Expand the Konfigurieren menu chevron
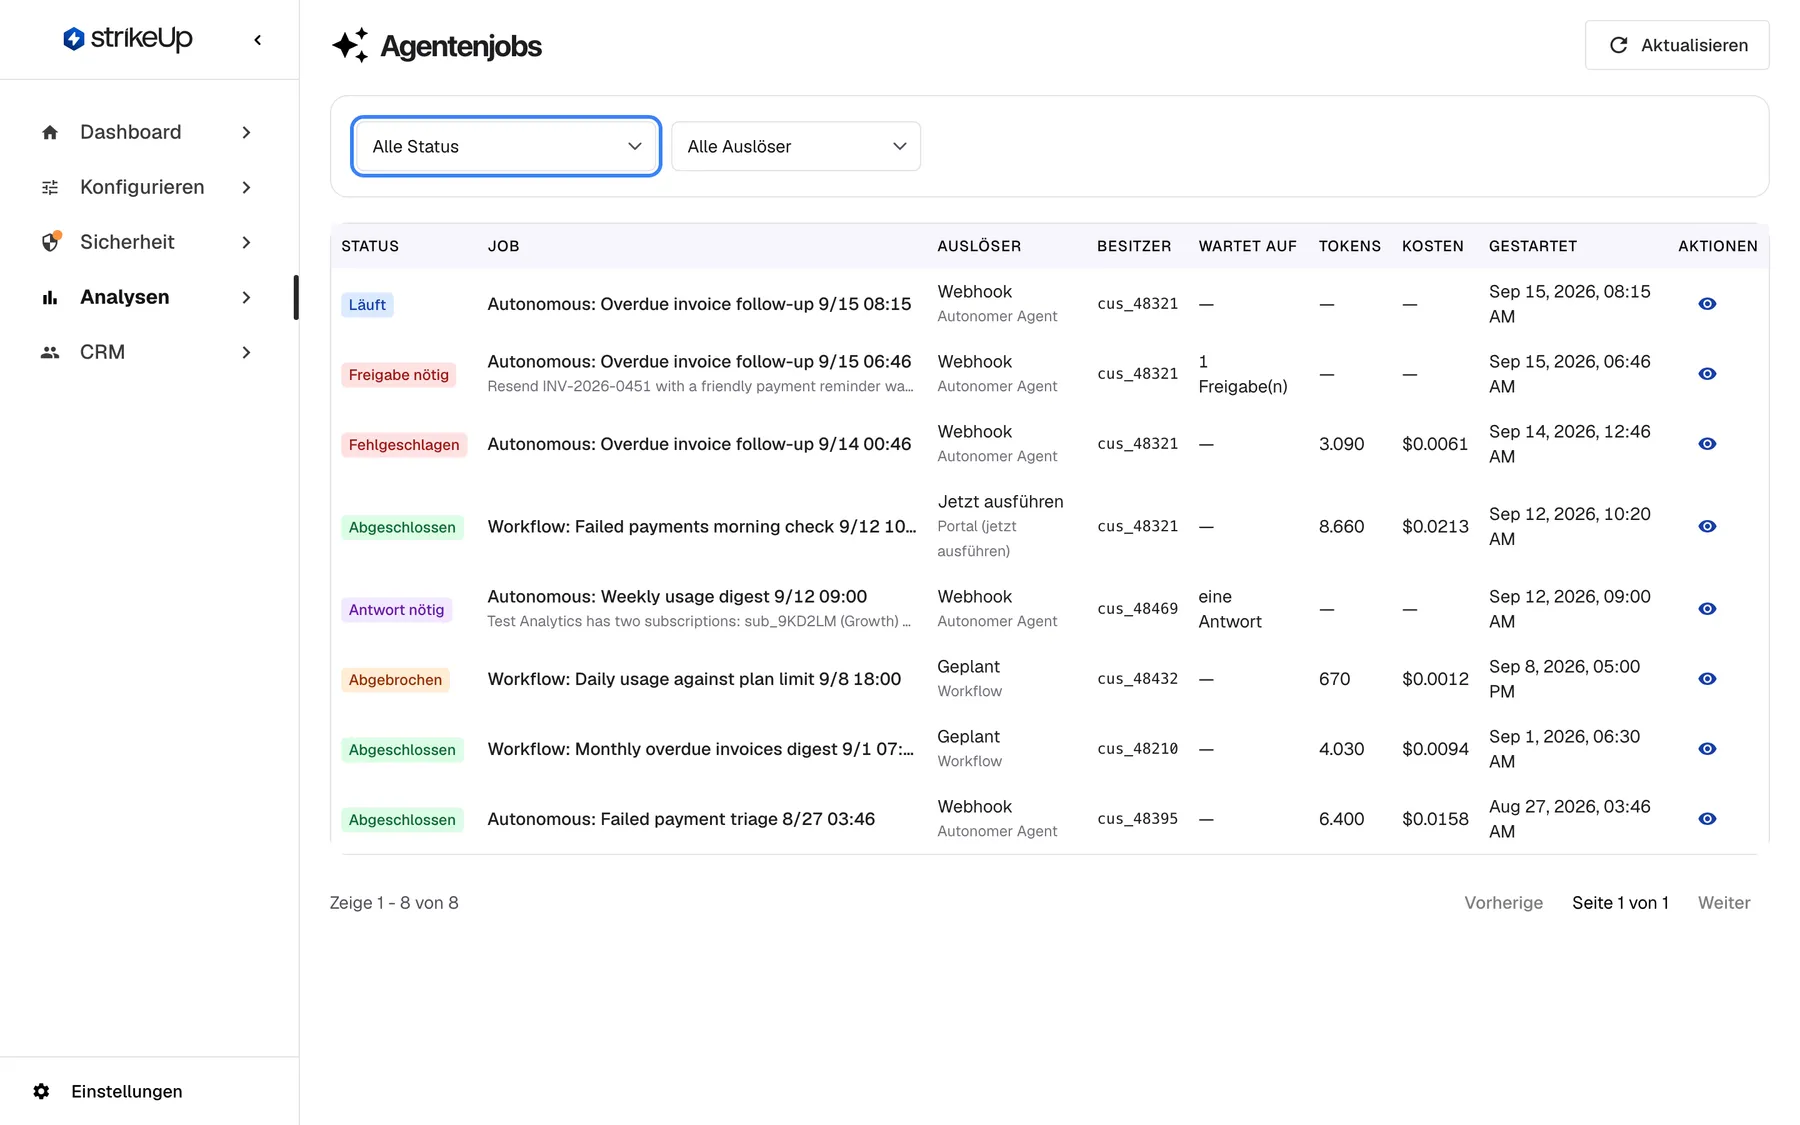The width and height of the screenshot is (1800, 1125). [x=246, y=187]
